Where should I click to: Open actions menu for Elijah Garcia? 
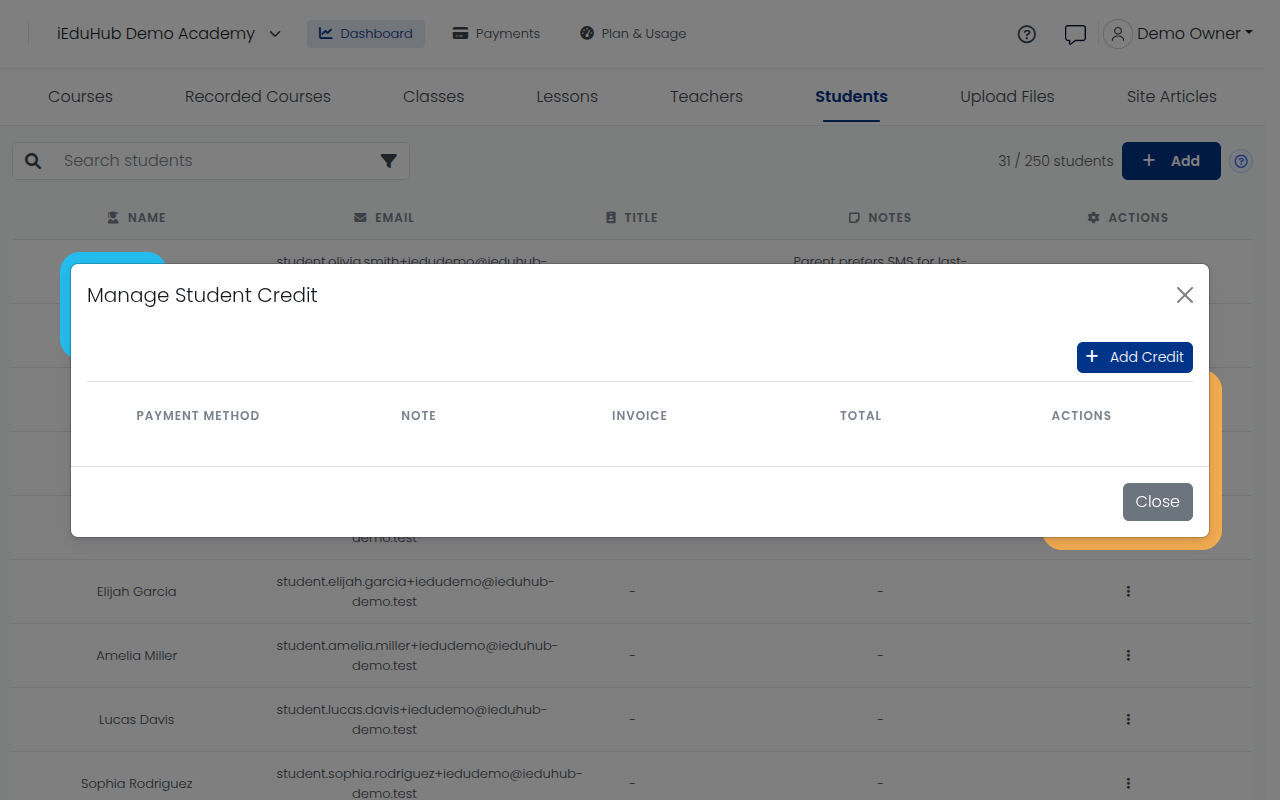coord(1128,592)
